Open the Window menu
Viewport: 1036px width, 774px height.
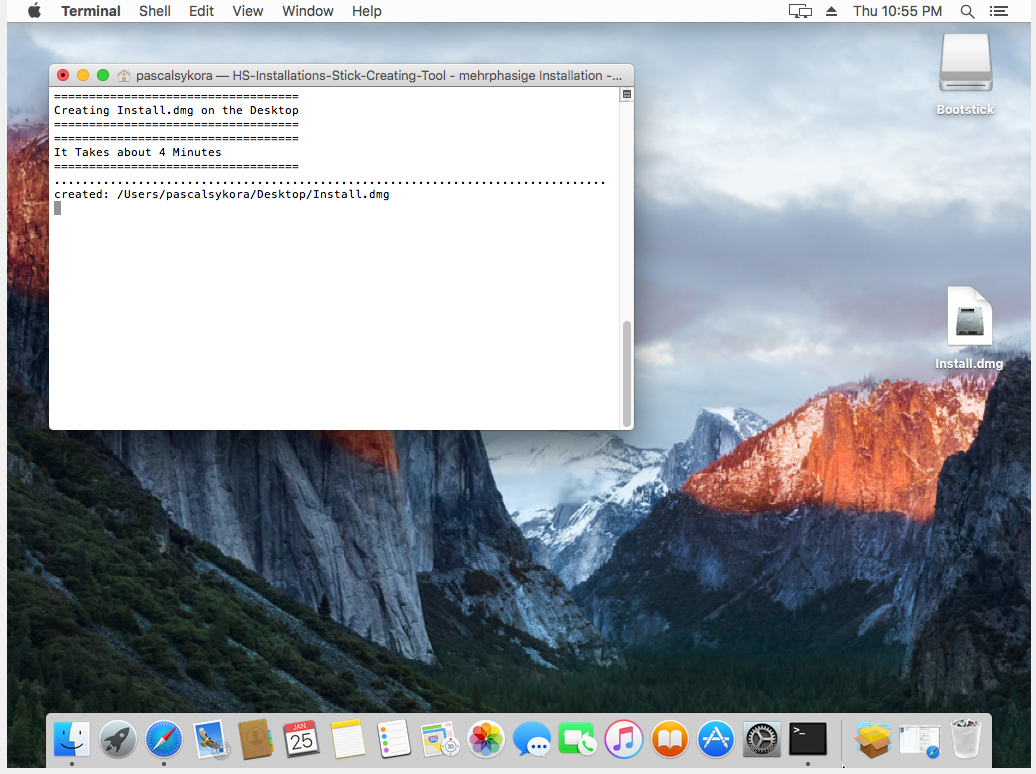click(308, 11)
